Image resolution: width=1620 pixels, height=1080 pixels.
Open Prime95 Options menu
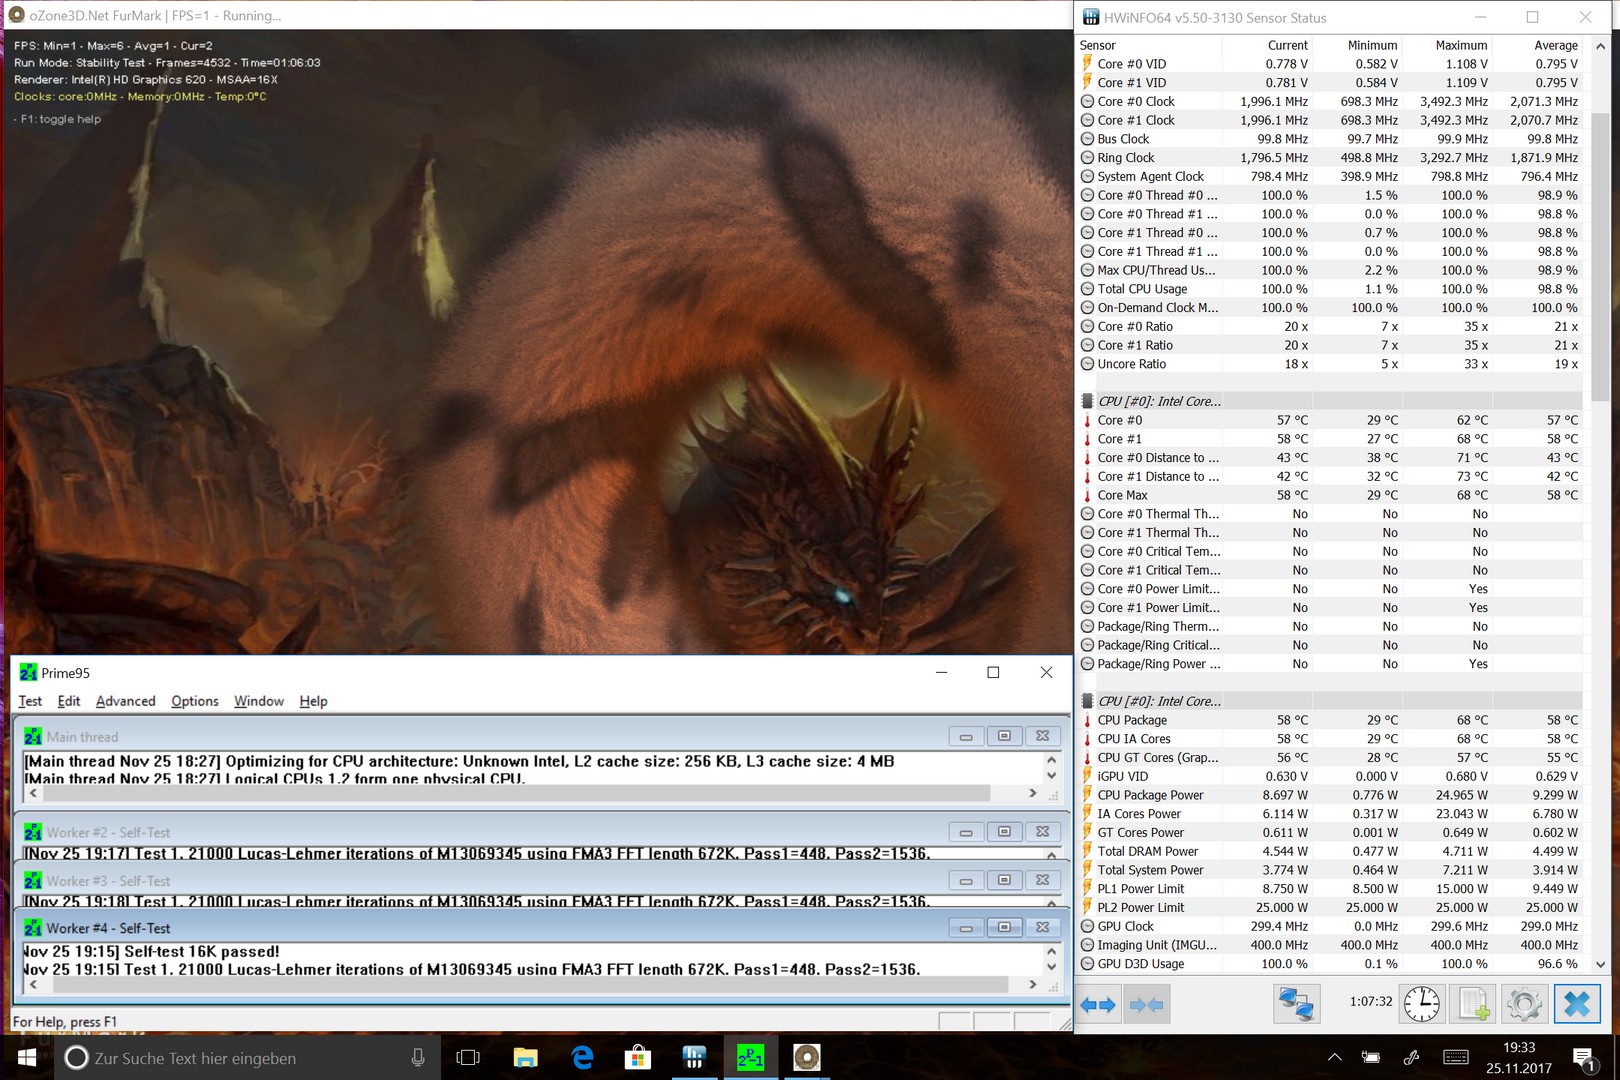tap(194, 701)
